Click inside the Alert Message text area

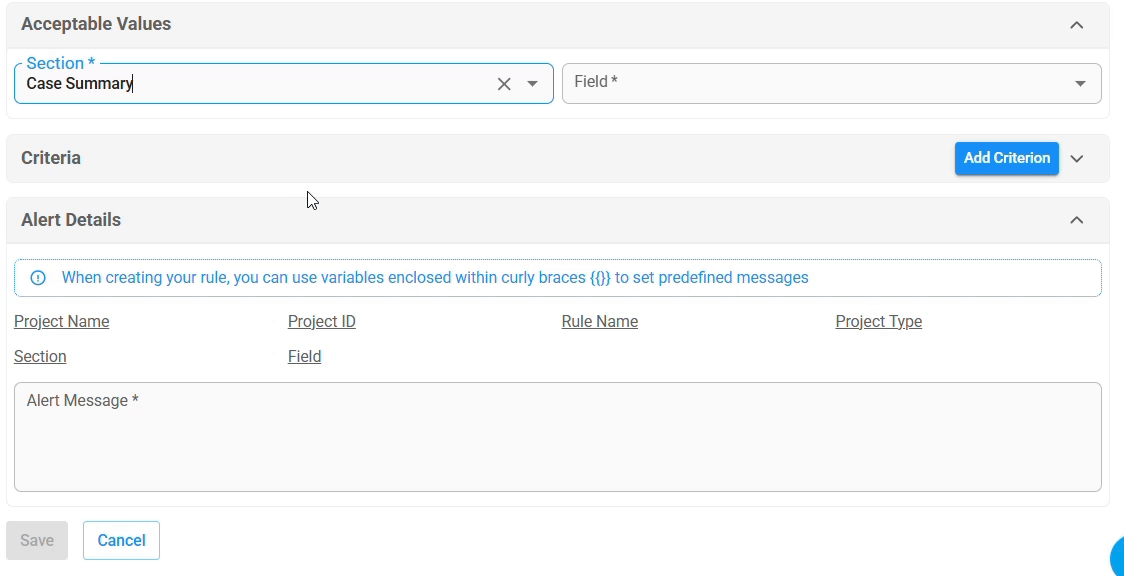(558, 437)
